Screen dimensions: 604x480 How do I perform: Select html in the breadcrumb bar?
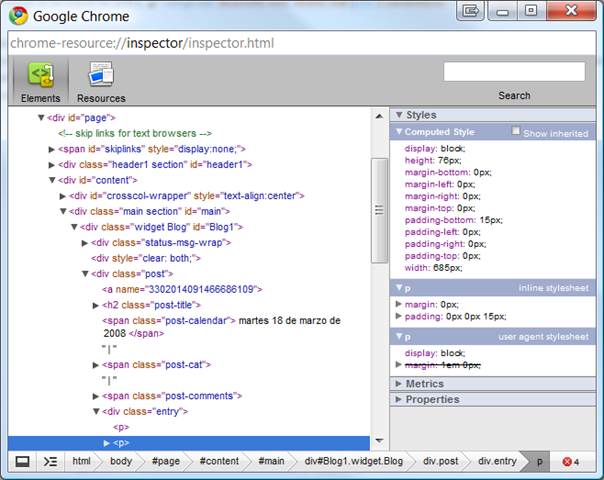tap(81, 461)
